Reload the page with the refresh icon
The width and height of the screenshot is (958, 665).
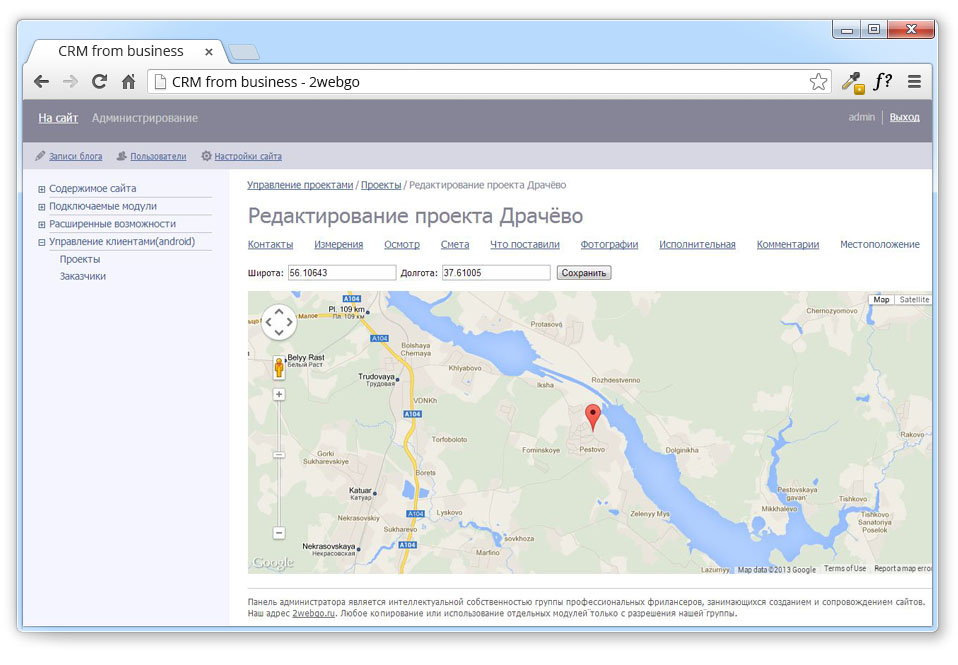pos(99,81)
